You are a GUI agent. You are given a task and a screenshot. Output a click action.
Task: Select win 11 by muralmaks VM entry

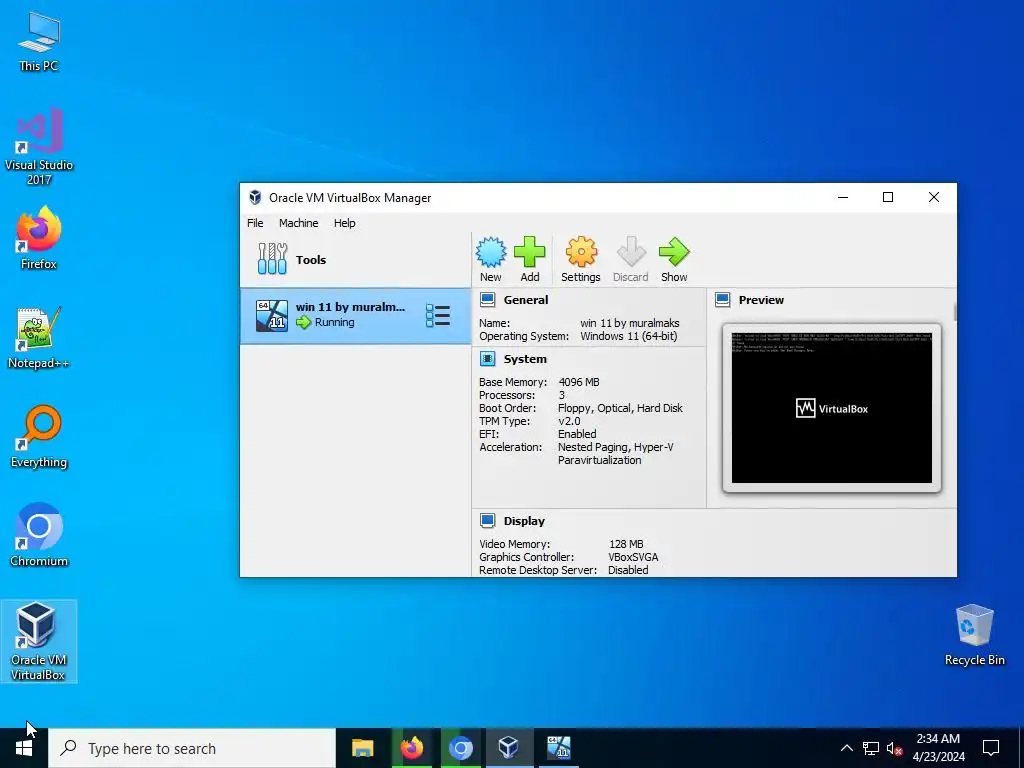(x=355, y=316)
